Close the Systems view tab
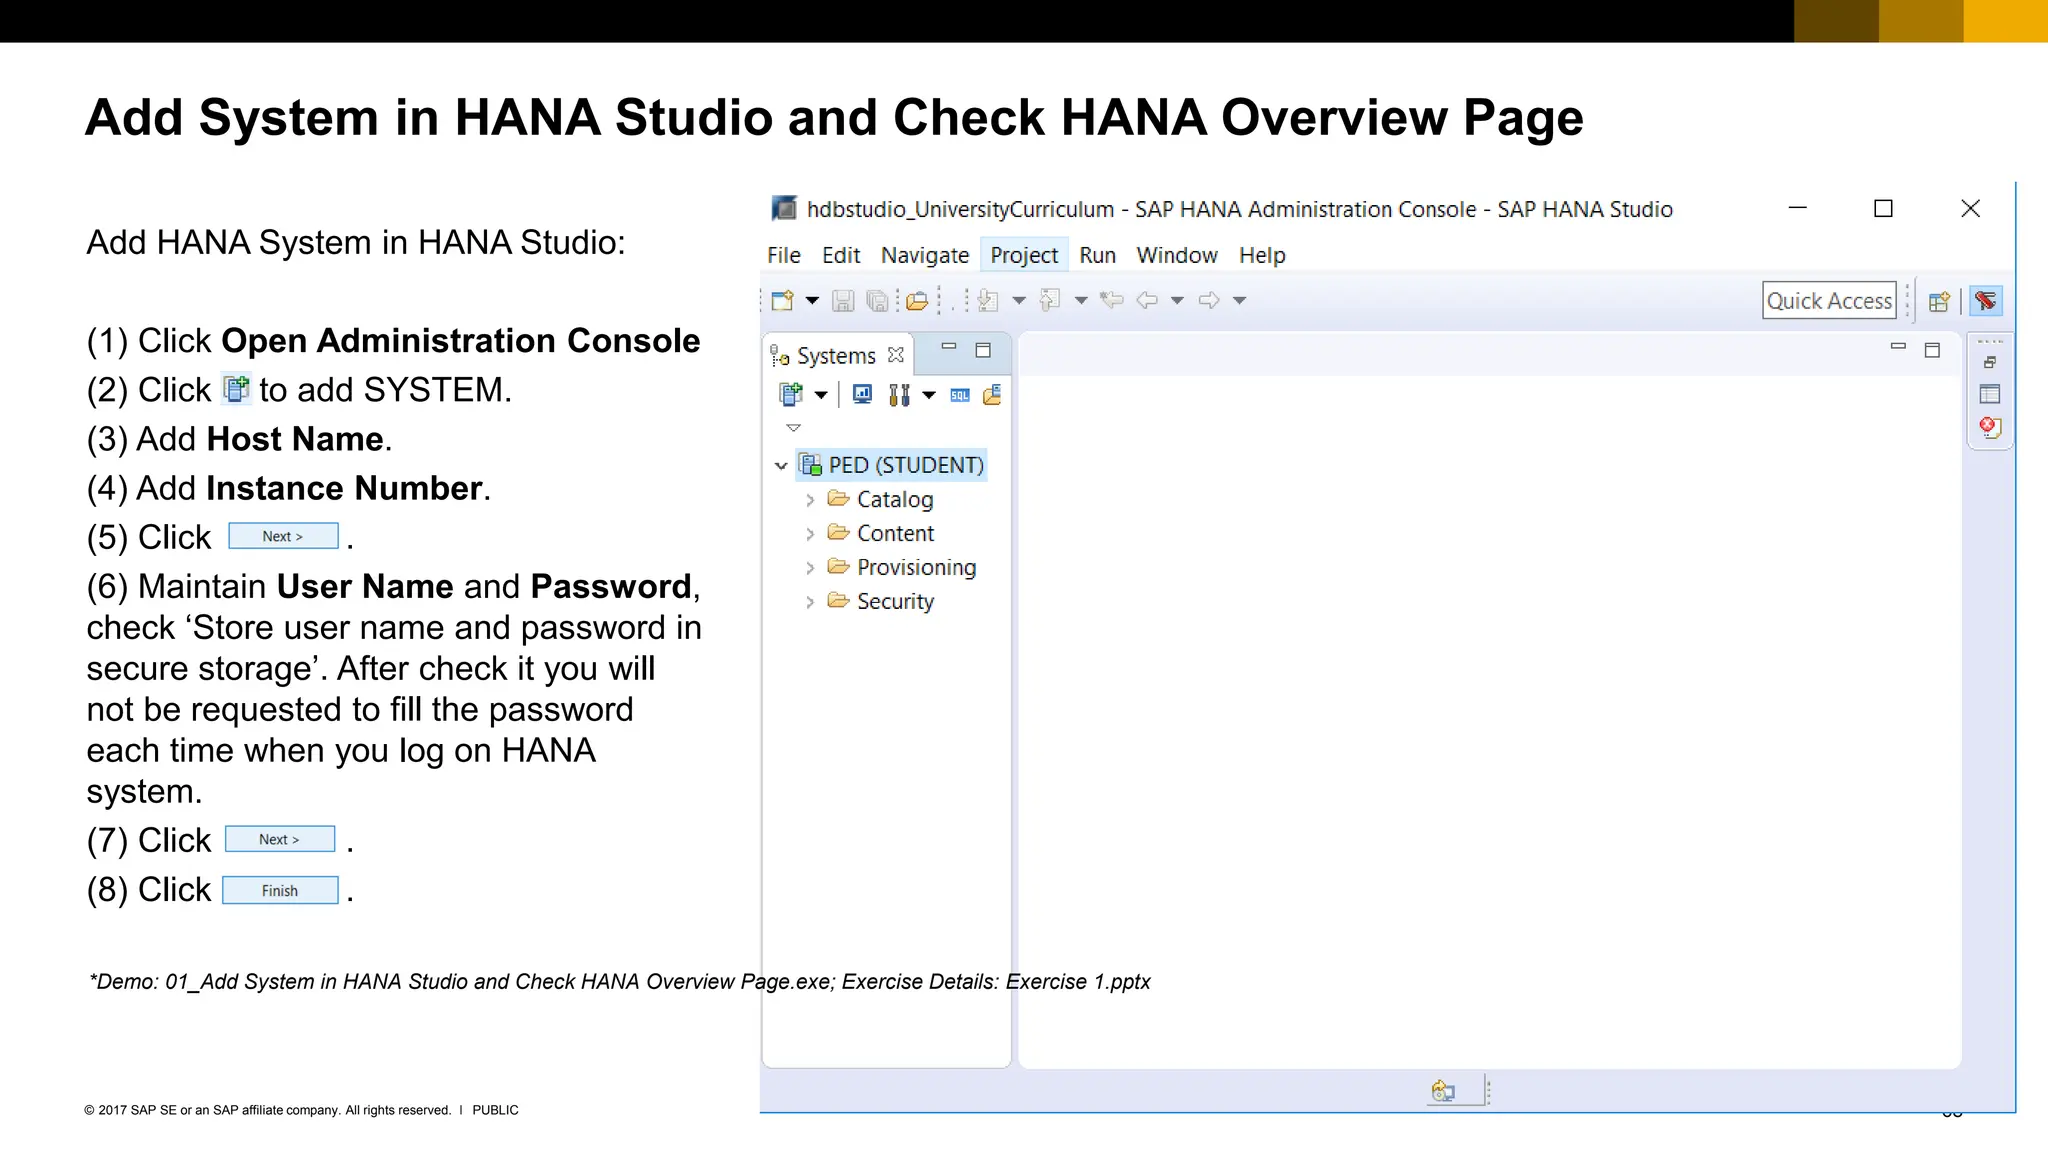The height and width of the screenshot is (1152, 2048). (896, 355)
